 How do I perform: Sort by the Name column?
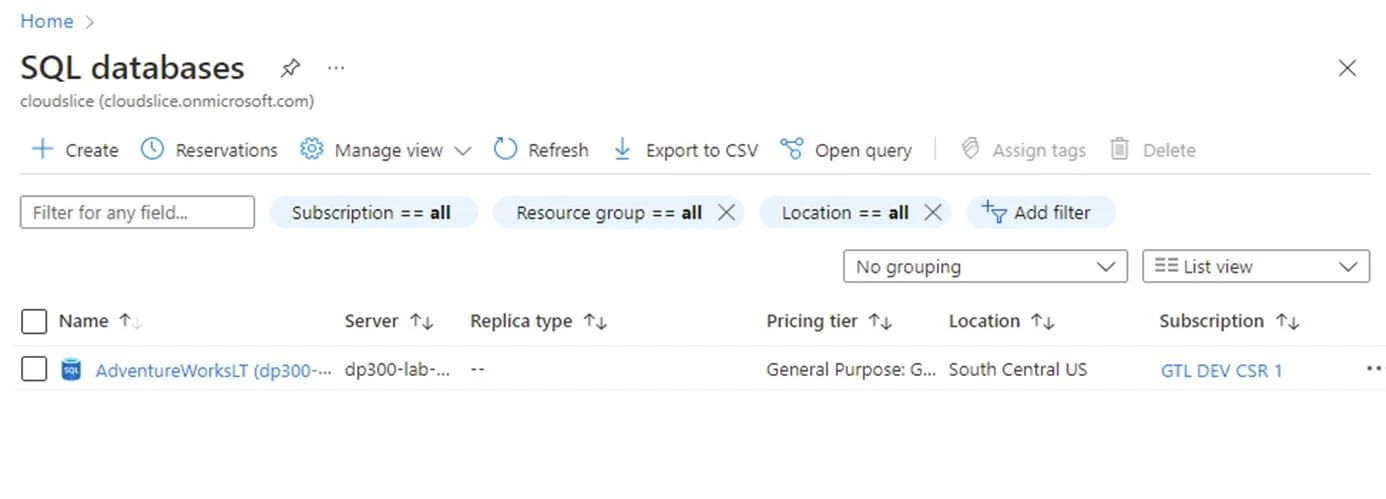[100, 321]
